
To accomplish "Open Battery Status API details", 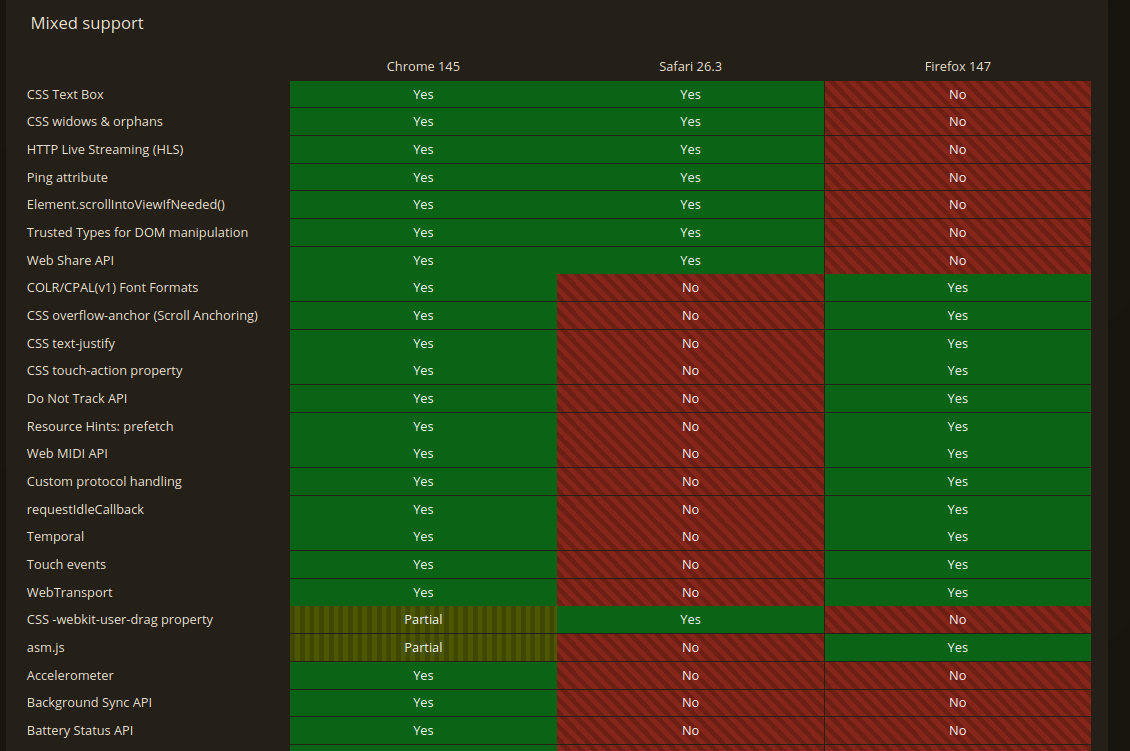I will [80, 730].
